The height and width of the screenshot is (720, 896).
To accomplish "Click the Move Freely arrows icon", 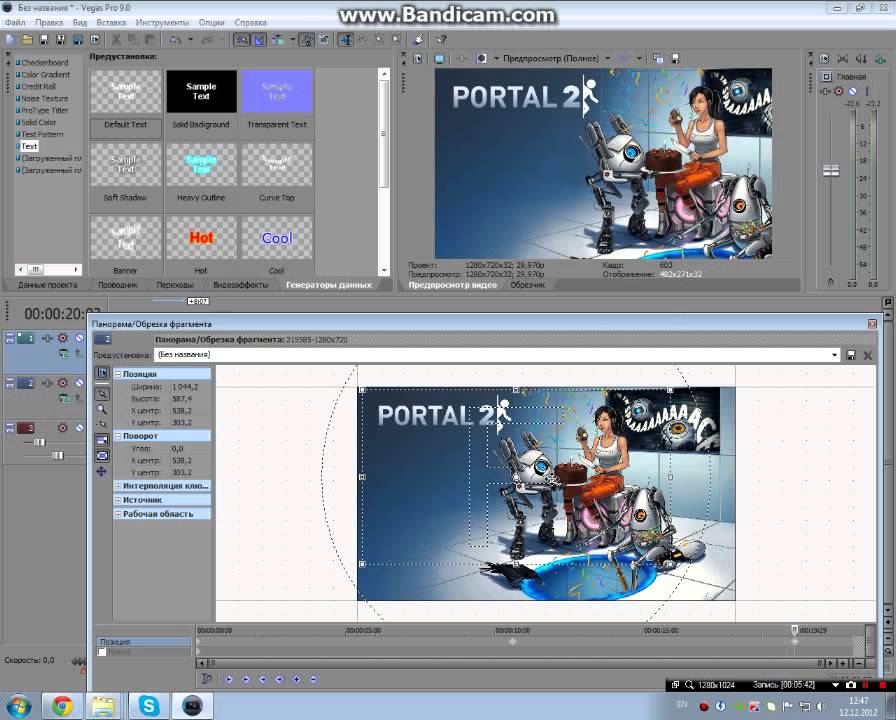I will point(102,471).
